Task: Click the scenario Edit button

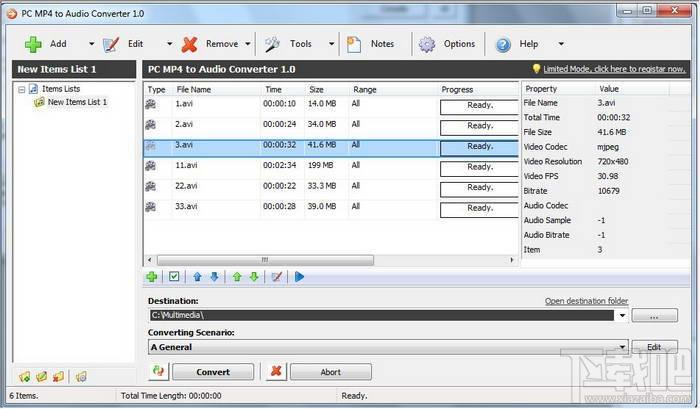Action: pos(654,347)
